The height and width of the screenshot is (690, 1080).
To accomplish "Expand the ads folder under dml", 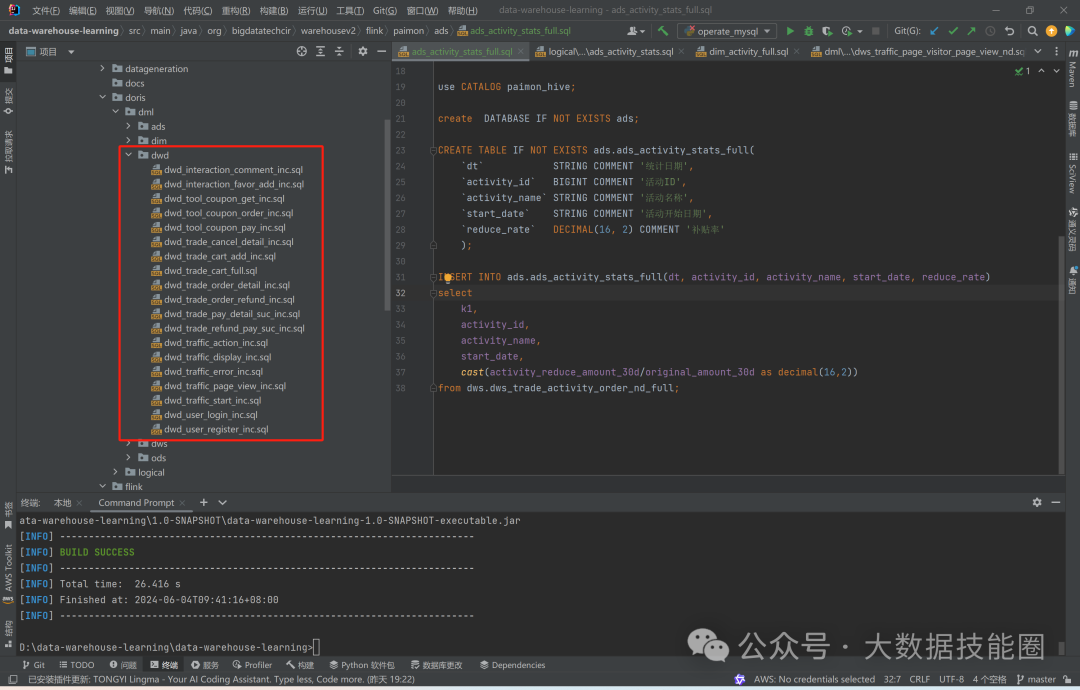I will point(128,127).
